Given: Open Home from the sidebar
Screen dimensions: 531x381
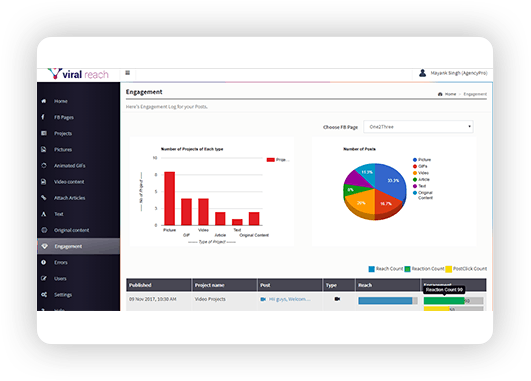Looking at the screenshot, I should click(61, 101).
